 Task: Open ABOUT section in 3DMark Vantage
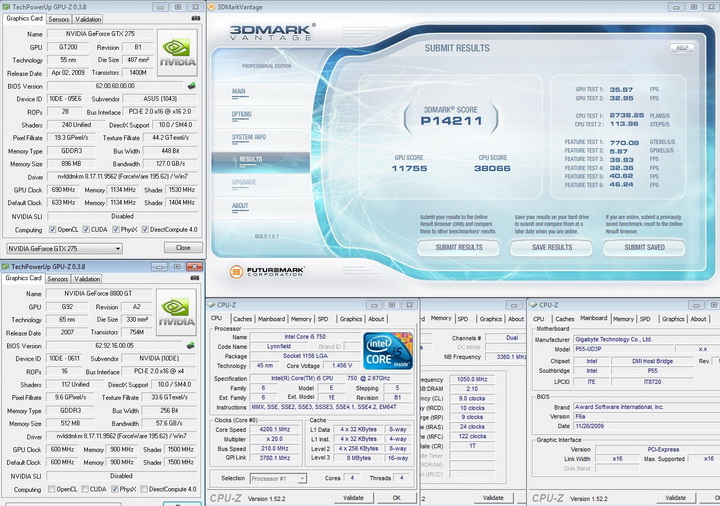coord(240,206)
